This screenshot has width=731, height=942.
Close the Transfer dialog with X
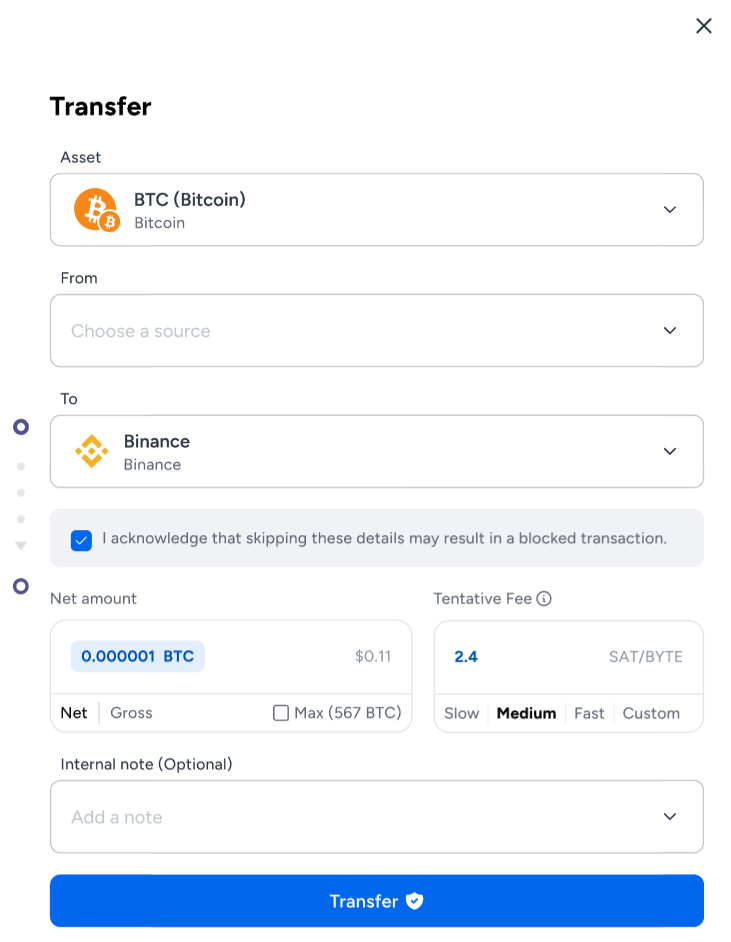pos(703,26)
